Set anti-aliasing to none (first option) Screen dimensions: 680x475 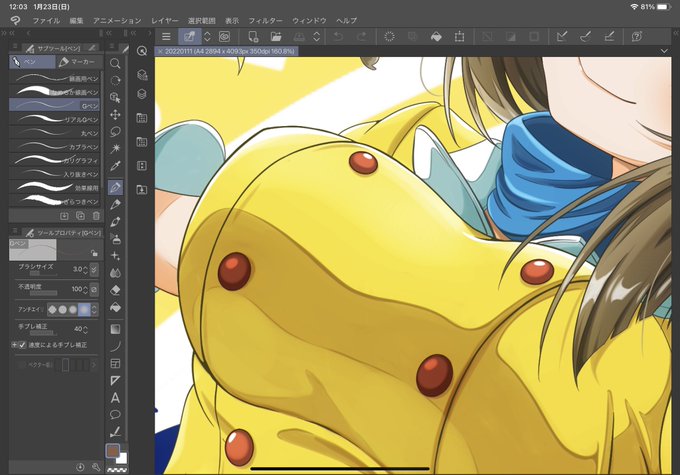point(52,309)
